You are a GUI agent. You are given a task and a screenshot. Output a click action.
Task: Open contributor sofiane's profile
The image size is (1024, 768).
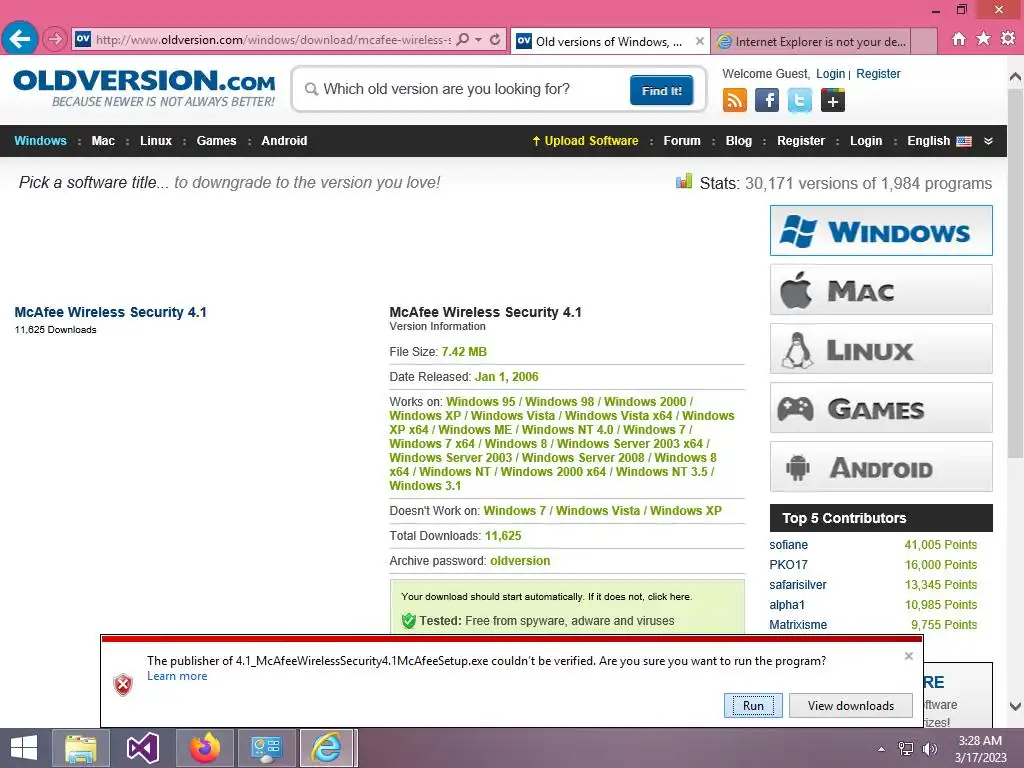[x=788, y=545]
